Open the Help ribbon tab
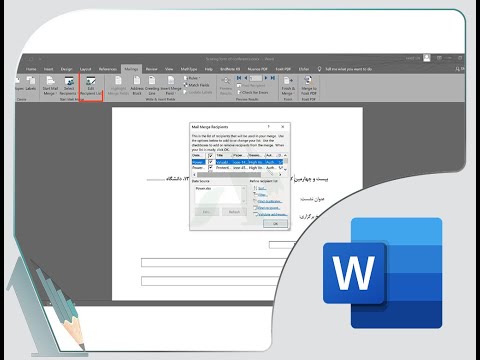Screen dimensions: 480x360 pyautogui.click(x=209, y=69)
